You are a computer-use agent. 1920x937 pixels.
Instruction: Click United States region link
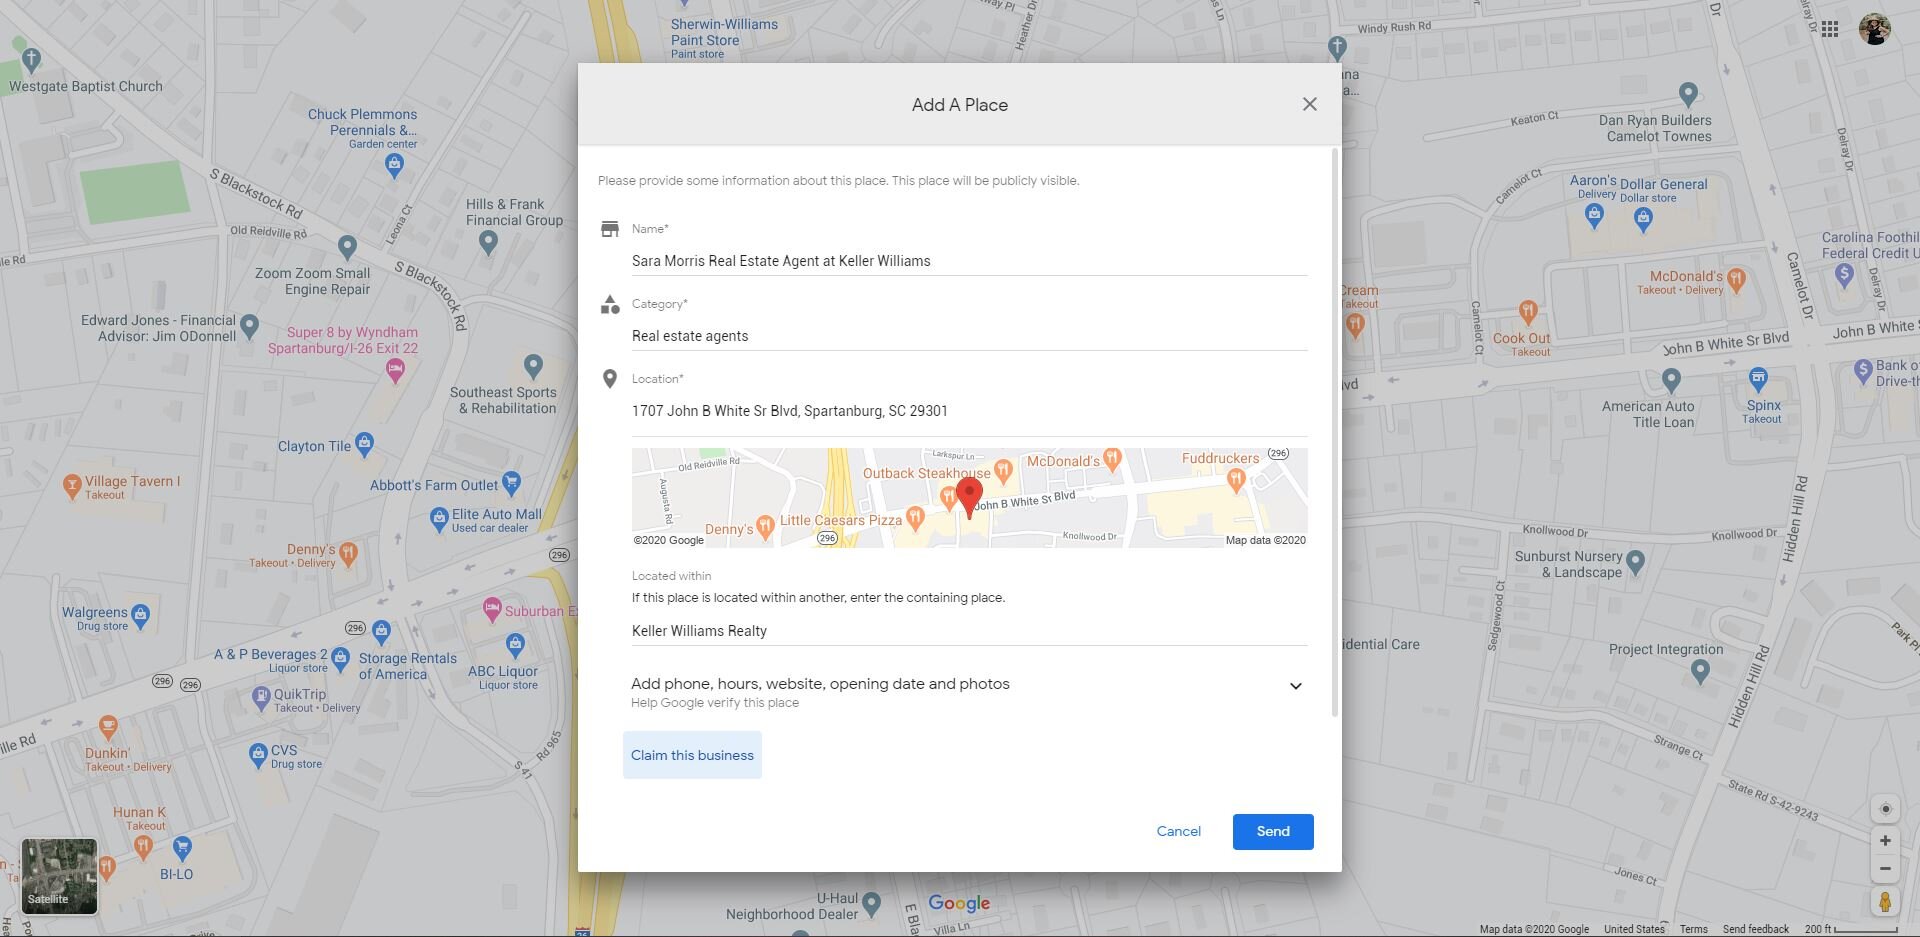tap(1634, 929)
